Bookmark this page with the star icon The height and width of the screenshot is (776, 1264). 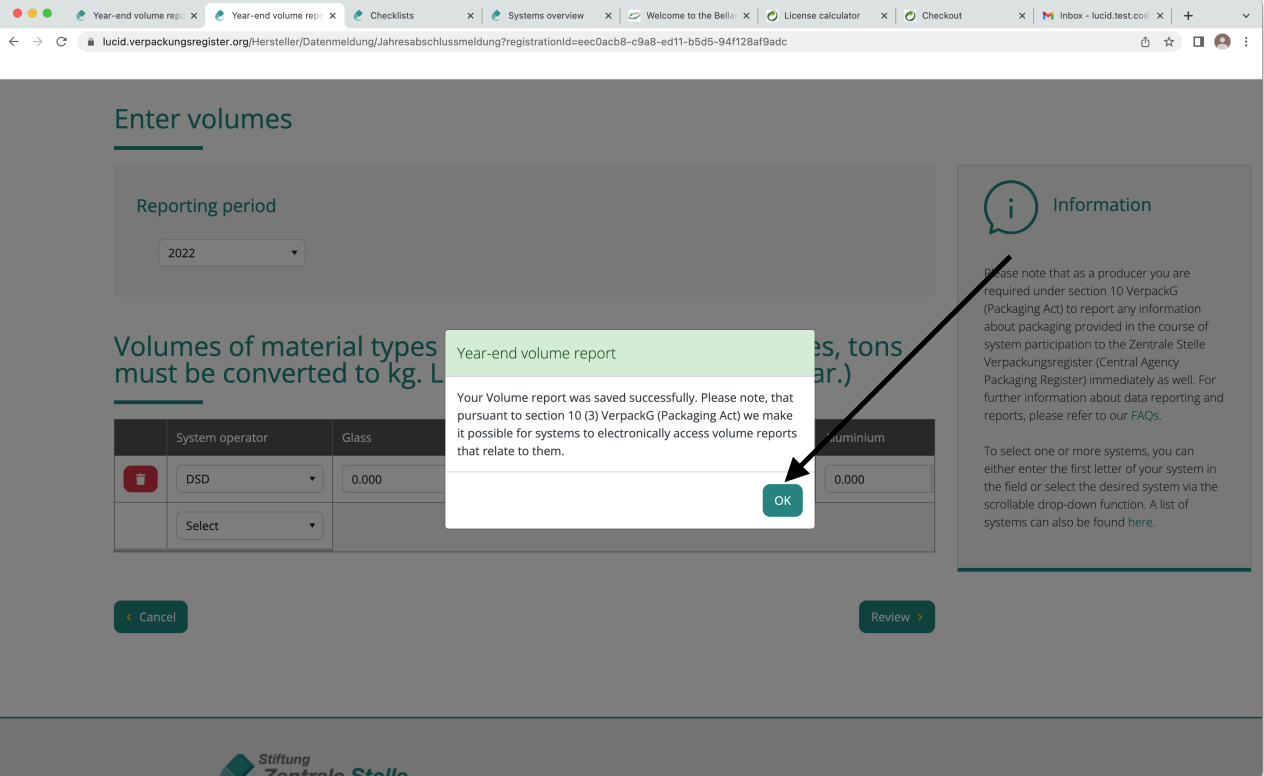point(1169,42)
